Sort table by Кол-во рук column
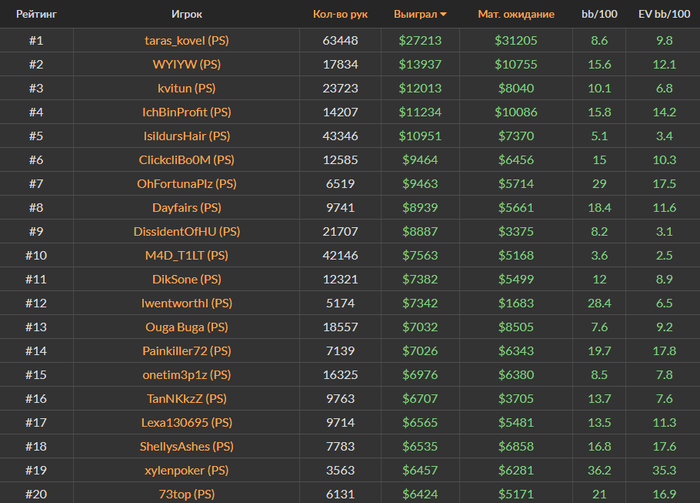The image size is (700, 503). (x=340, y=14)
